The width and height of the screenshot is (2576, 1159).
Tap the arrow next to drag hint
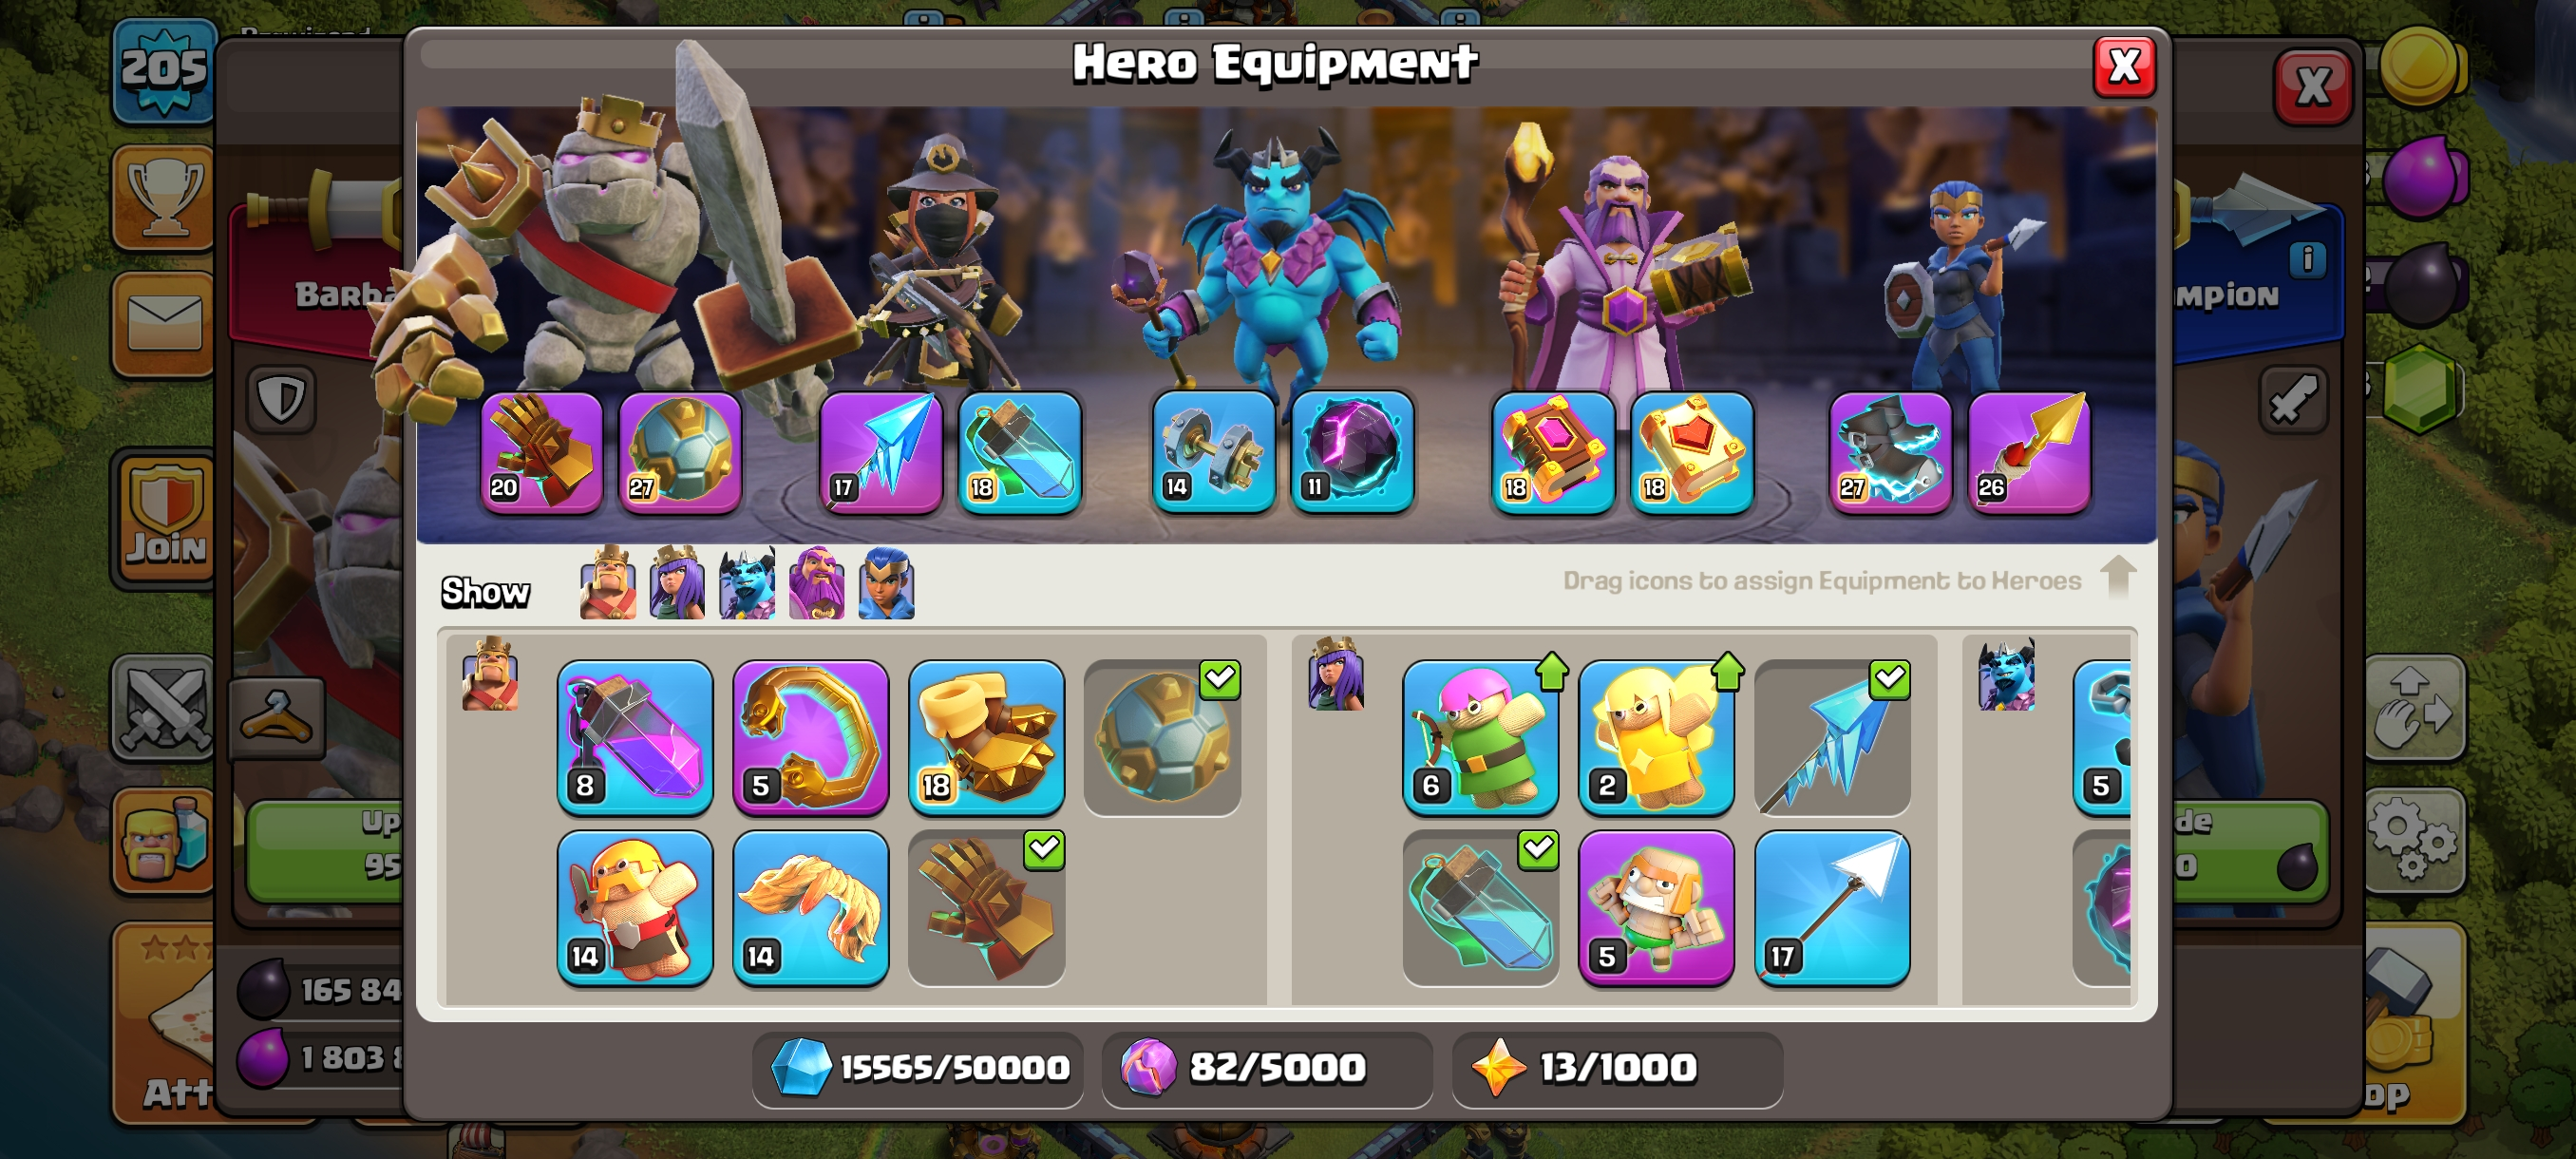(2118, 577)
